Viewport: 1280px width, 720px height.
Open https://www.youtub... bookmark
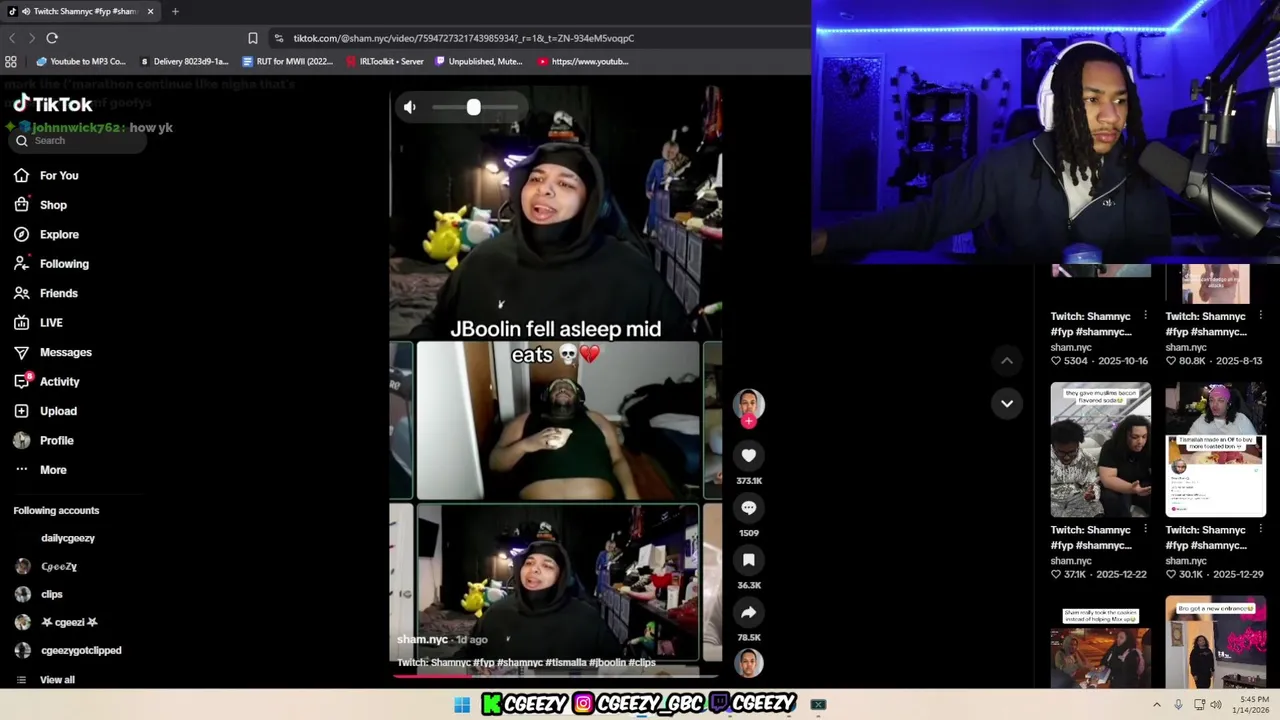point(584,61)
